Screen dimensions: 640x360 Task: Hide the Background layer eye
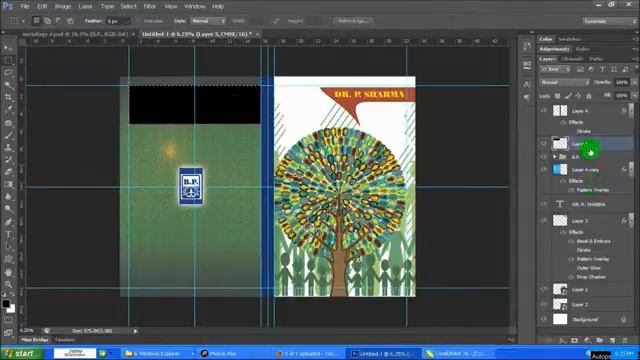tap(544, 319)
